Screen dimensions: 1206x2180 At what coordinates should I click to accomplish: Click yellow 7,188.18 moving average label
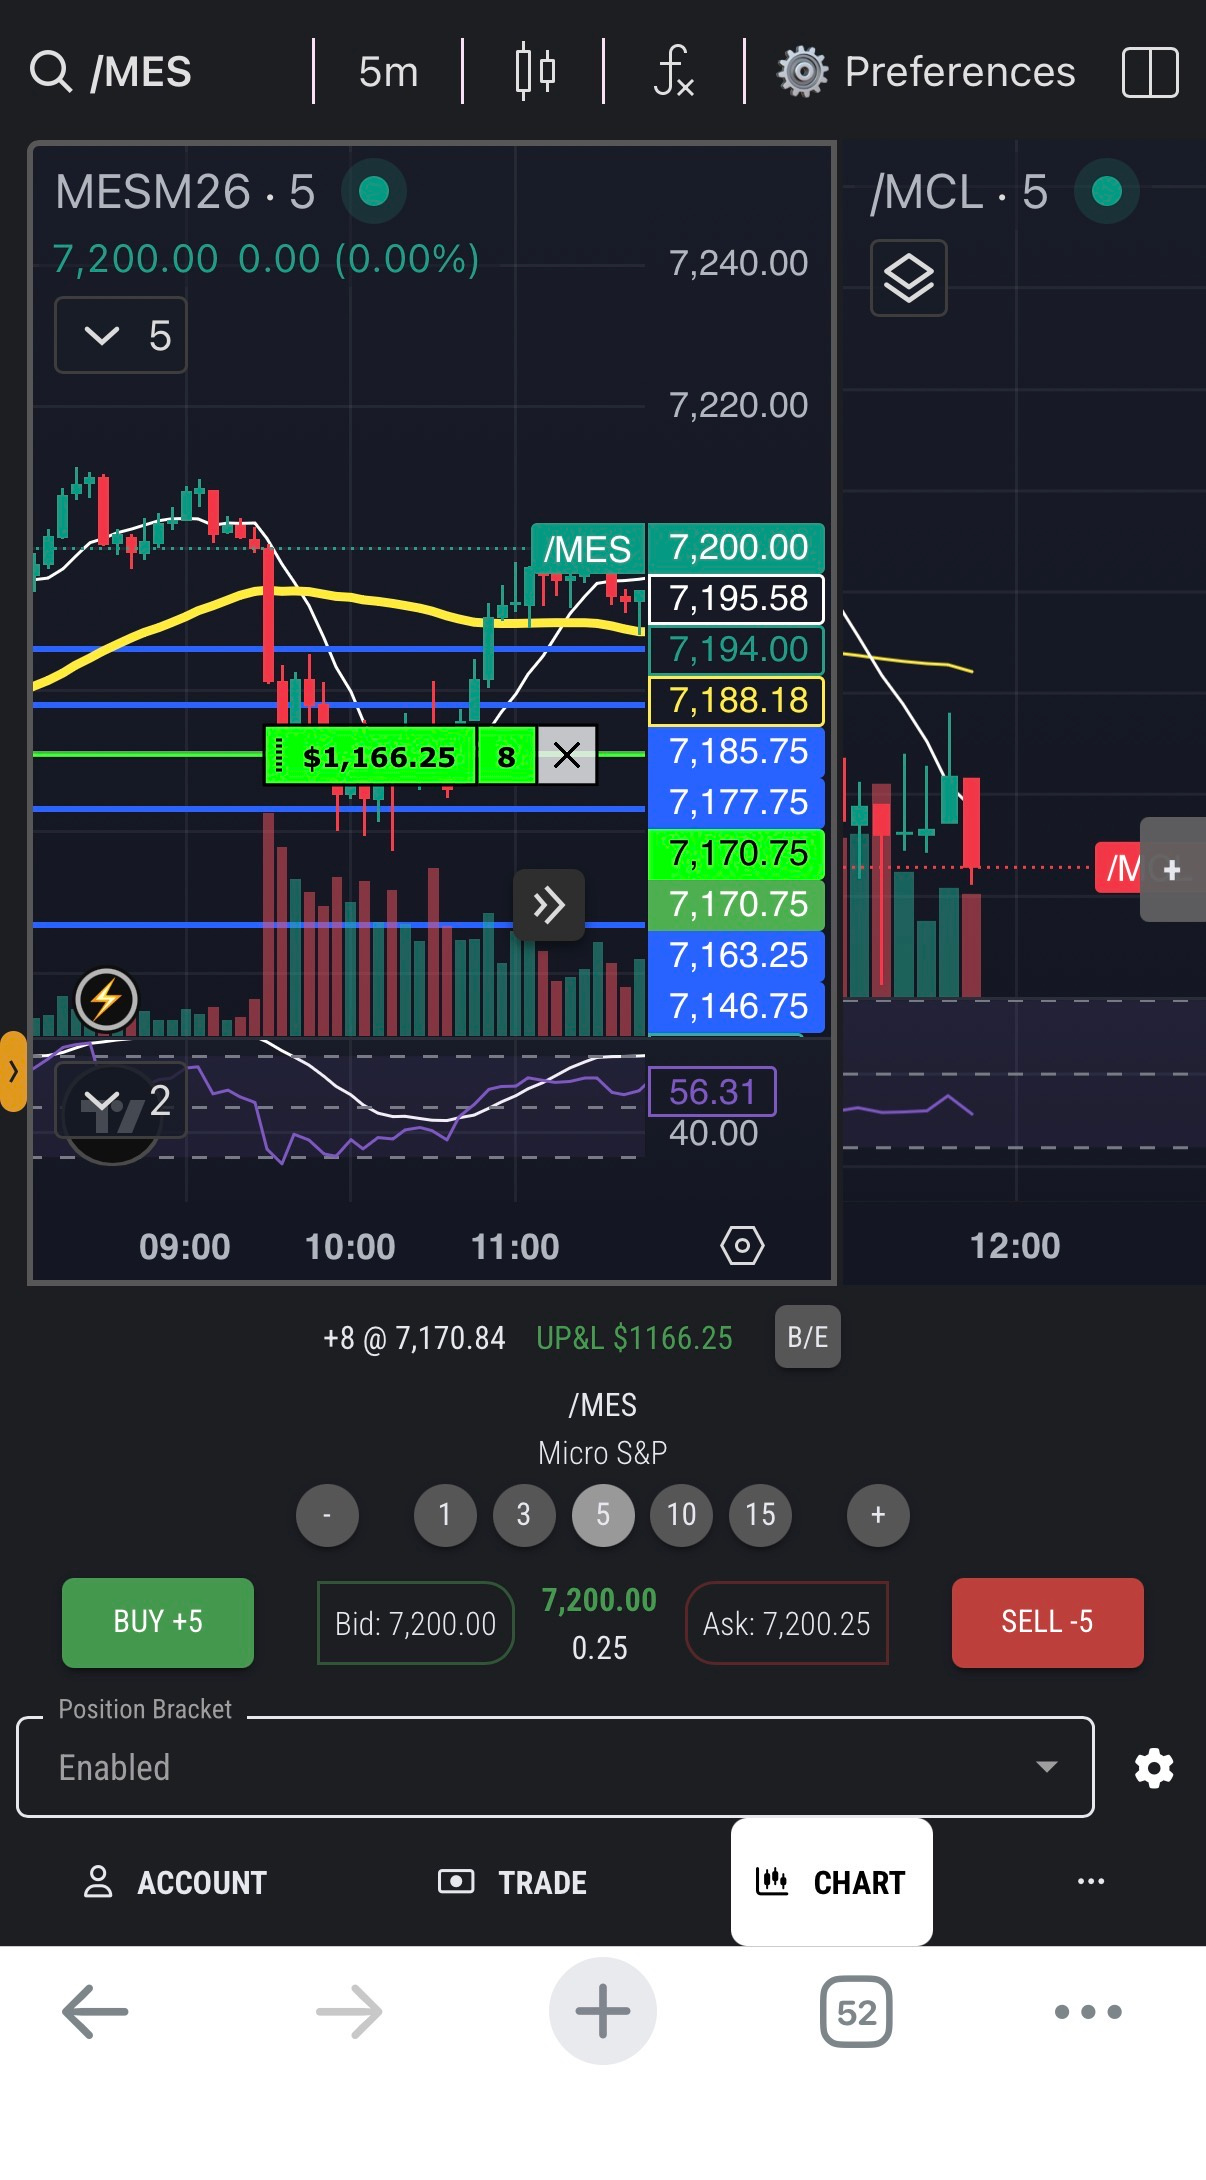coord(737,701)
